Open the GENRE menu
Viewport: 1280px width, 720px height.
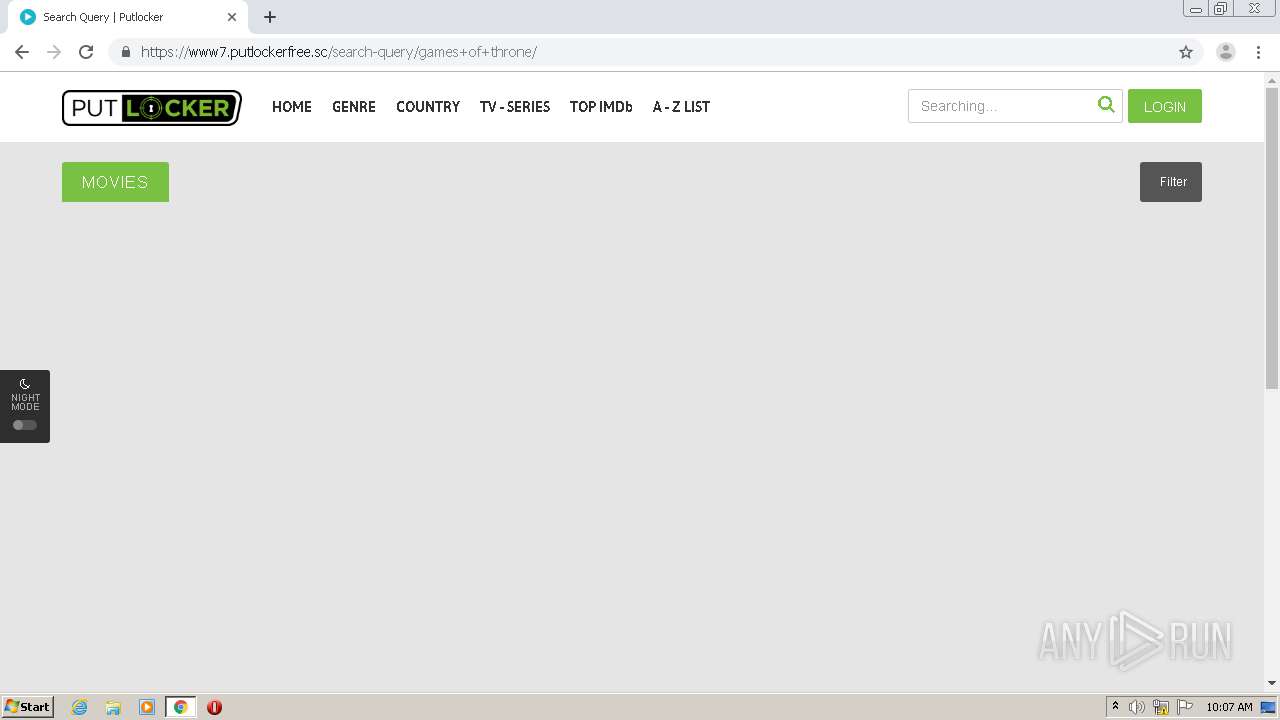pos(354,107)
